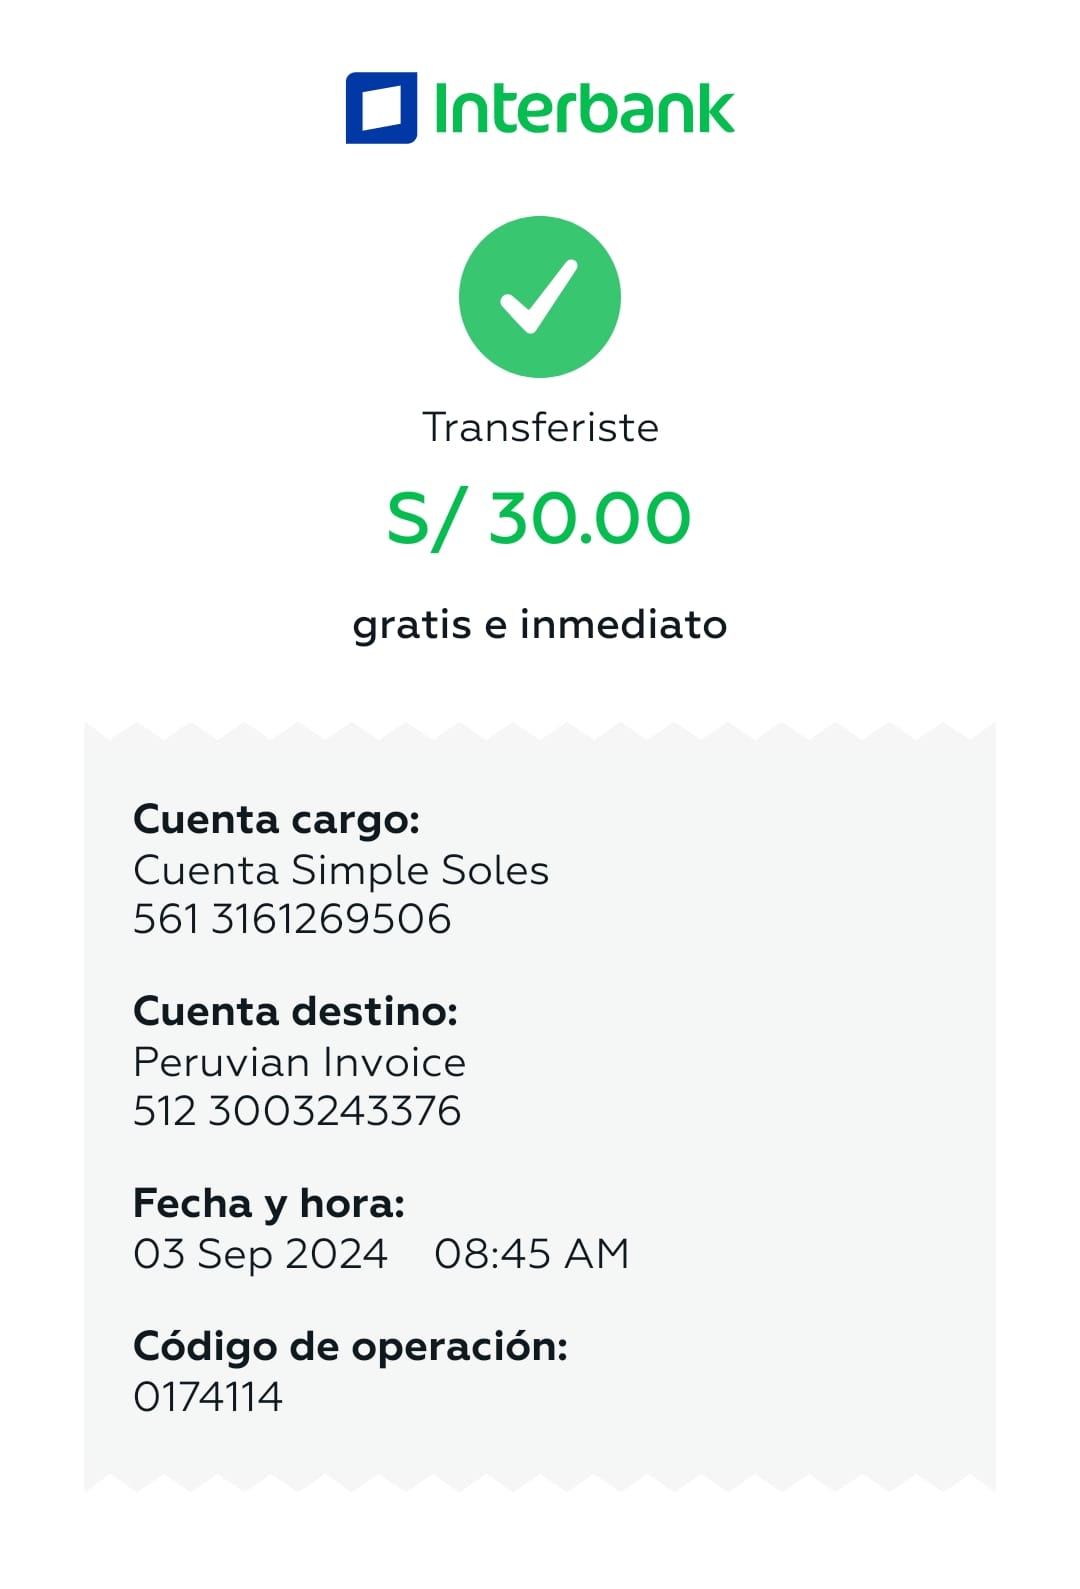Select the "Cuenta Simple Soles" account name

341,870
